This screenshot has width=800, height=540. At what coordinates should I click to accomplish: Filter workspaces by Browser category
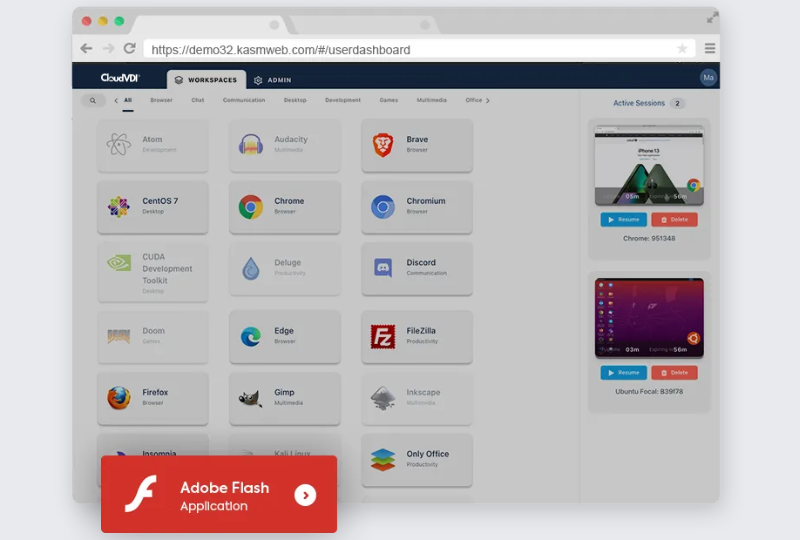[x=161, y=101]
